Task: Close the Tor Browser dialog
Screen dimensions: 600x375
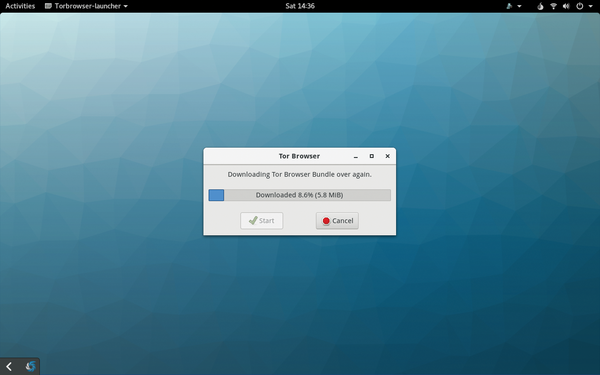Action: click(x=388, y=156)
